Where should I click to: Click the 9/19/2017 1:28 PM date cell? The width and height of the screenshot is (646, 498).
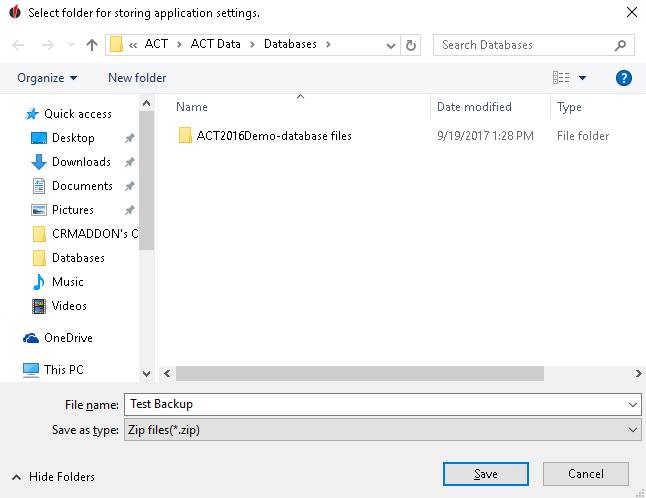[485, 136]
